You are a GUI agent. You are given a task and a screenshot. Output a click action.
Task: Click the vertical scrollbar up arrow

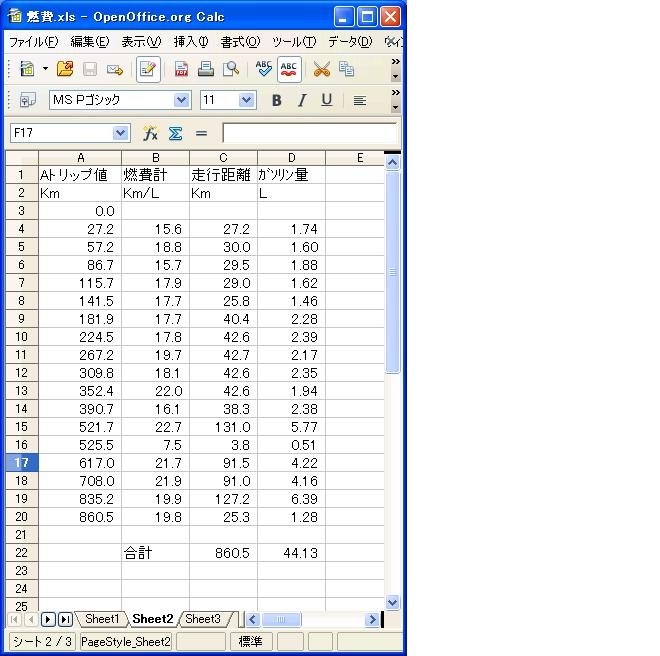(392, 163)
